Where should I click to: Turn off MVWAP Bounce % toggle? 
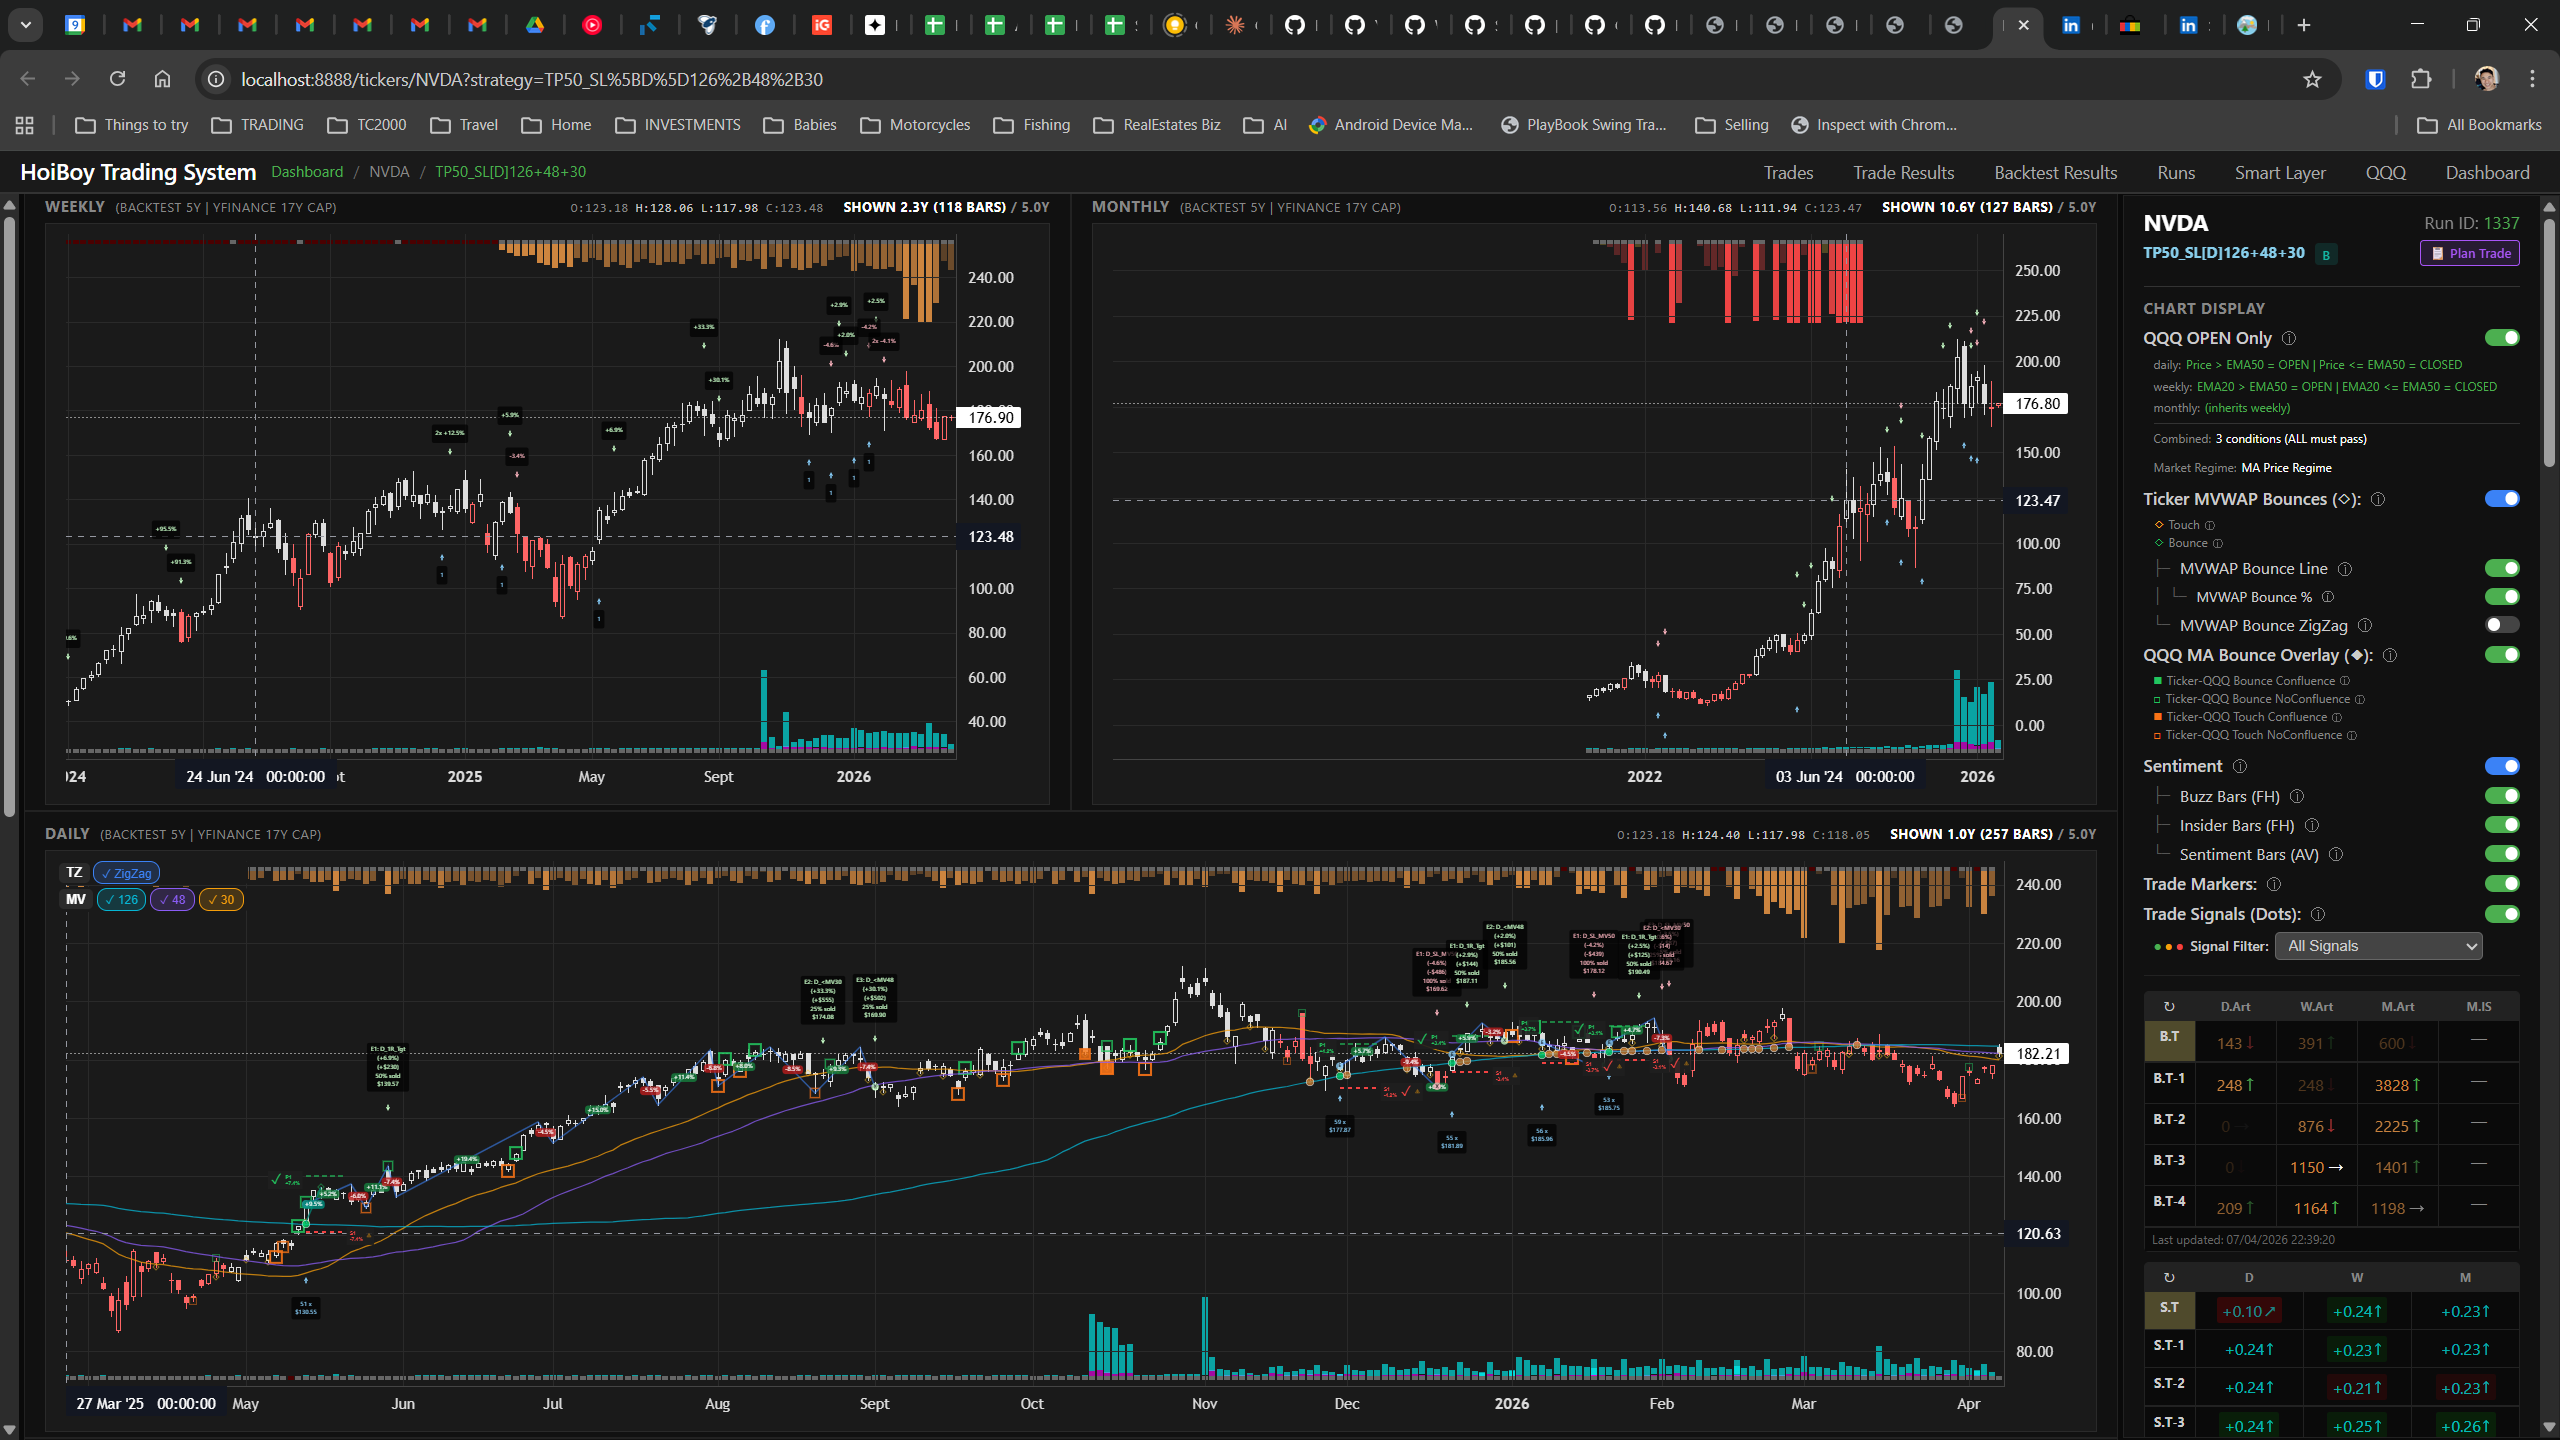[2502, 597]
